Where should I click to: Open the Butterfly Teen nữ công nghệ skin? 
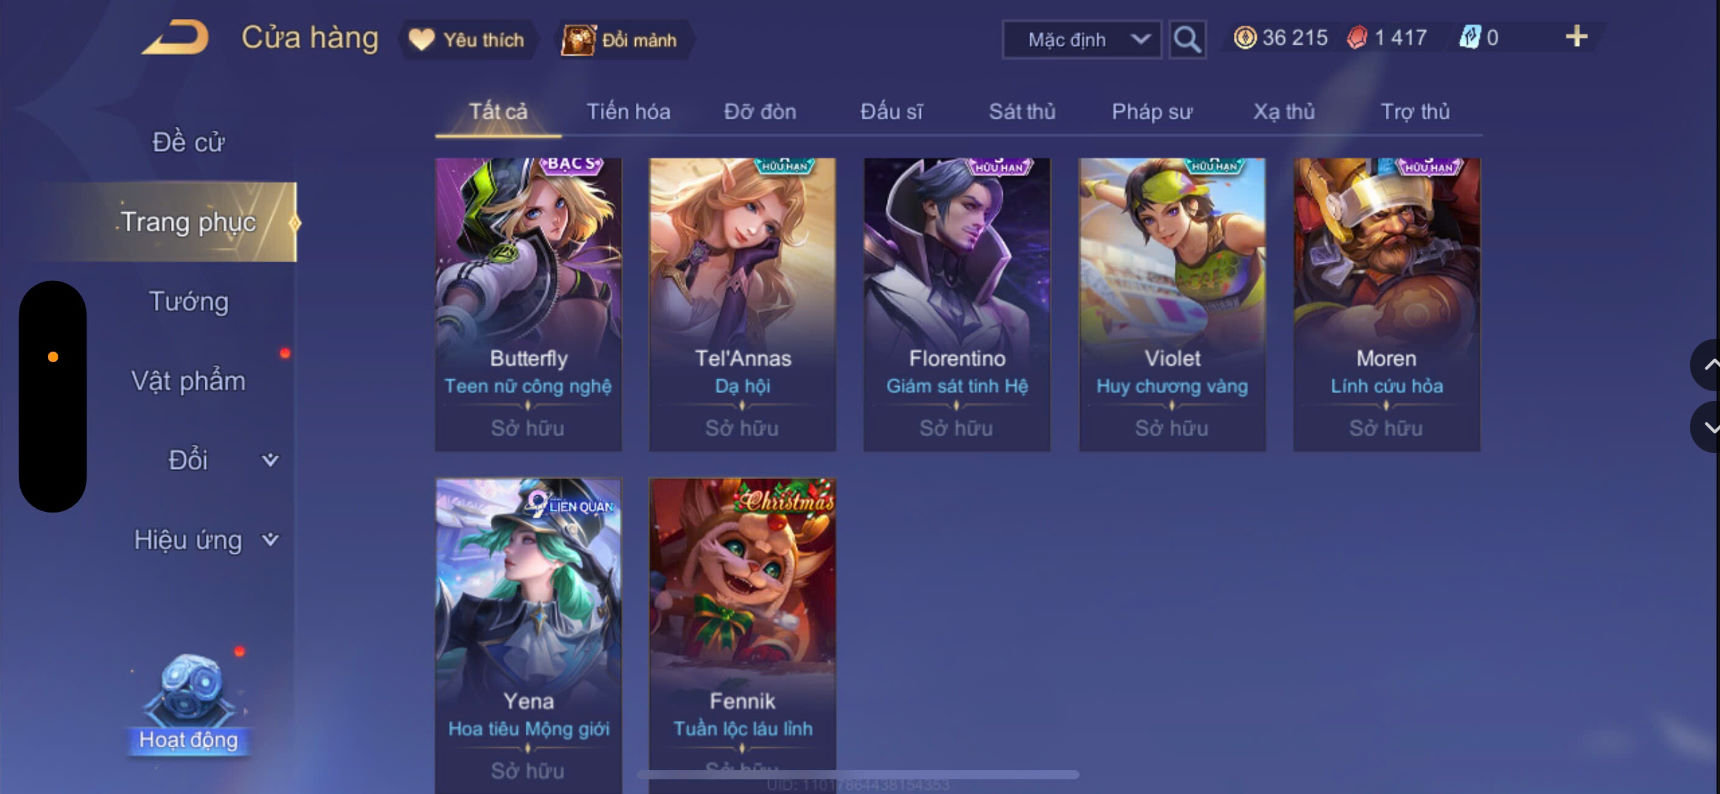[528, 304]
